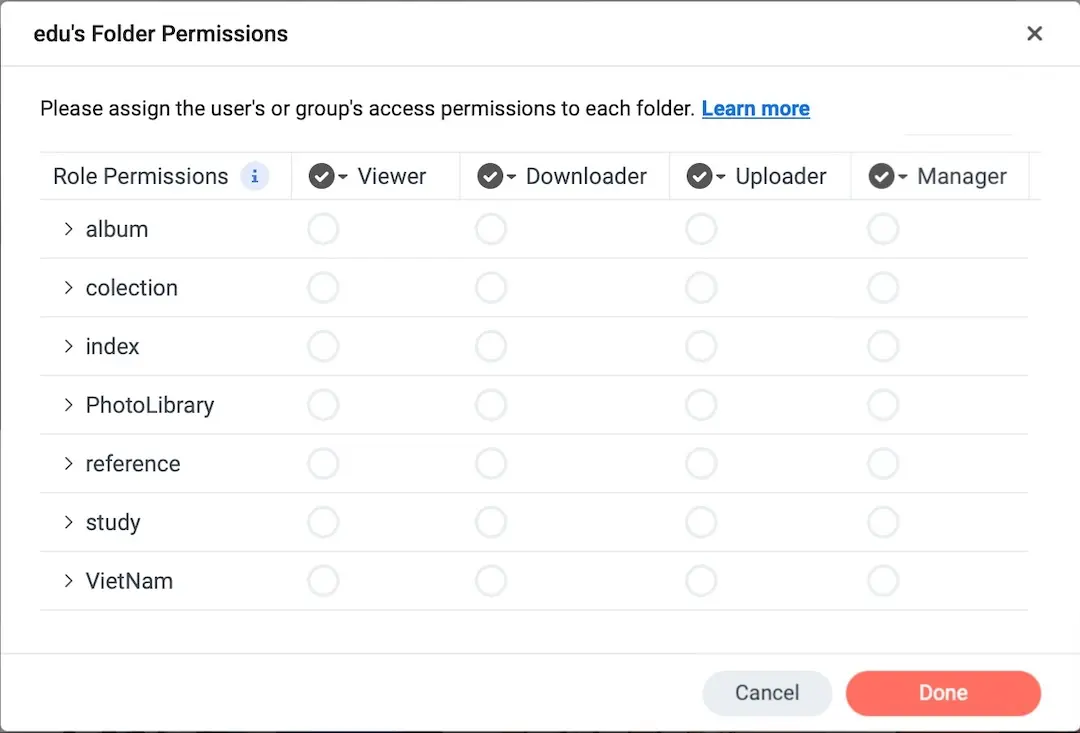Enable Viewer permission for VietNam folder
Image resolution: width=1080 pixels, height=733 pixels.
coord(323,581)
